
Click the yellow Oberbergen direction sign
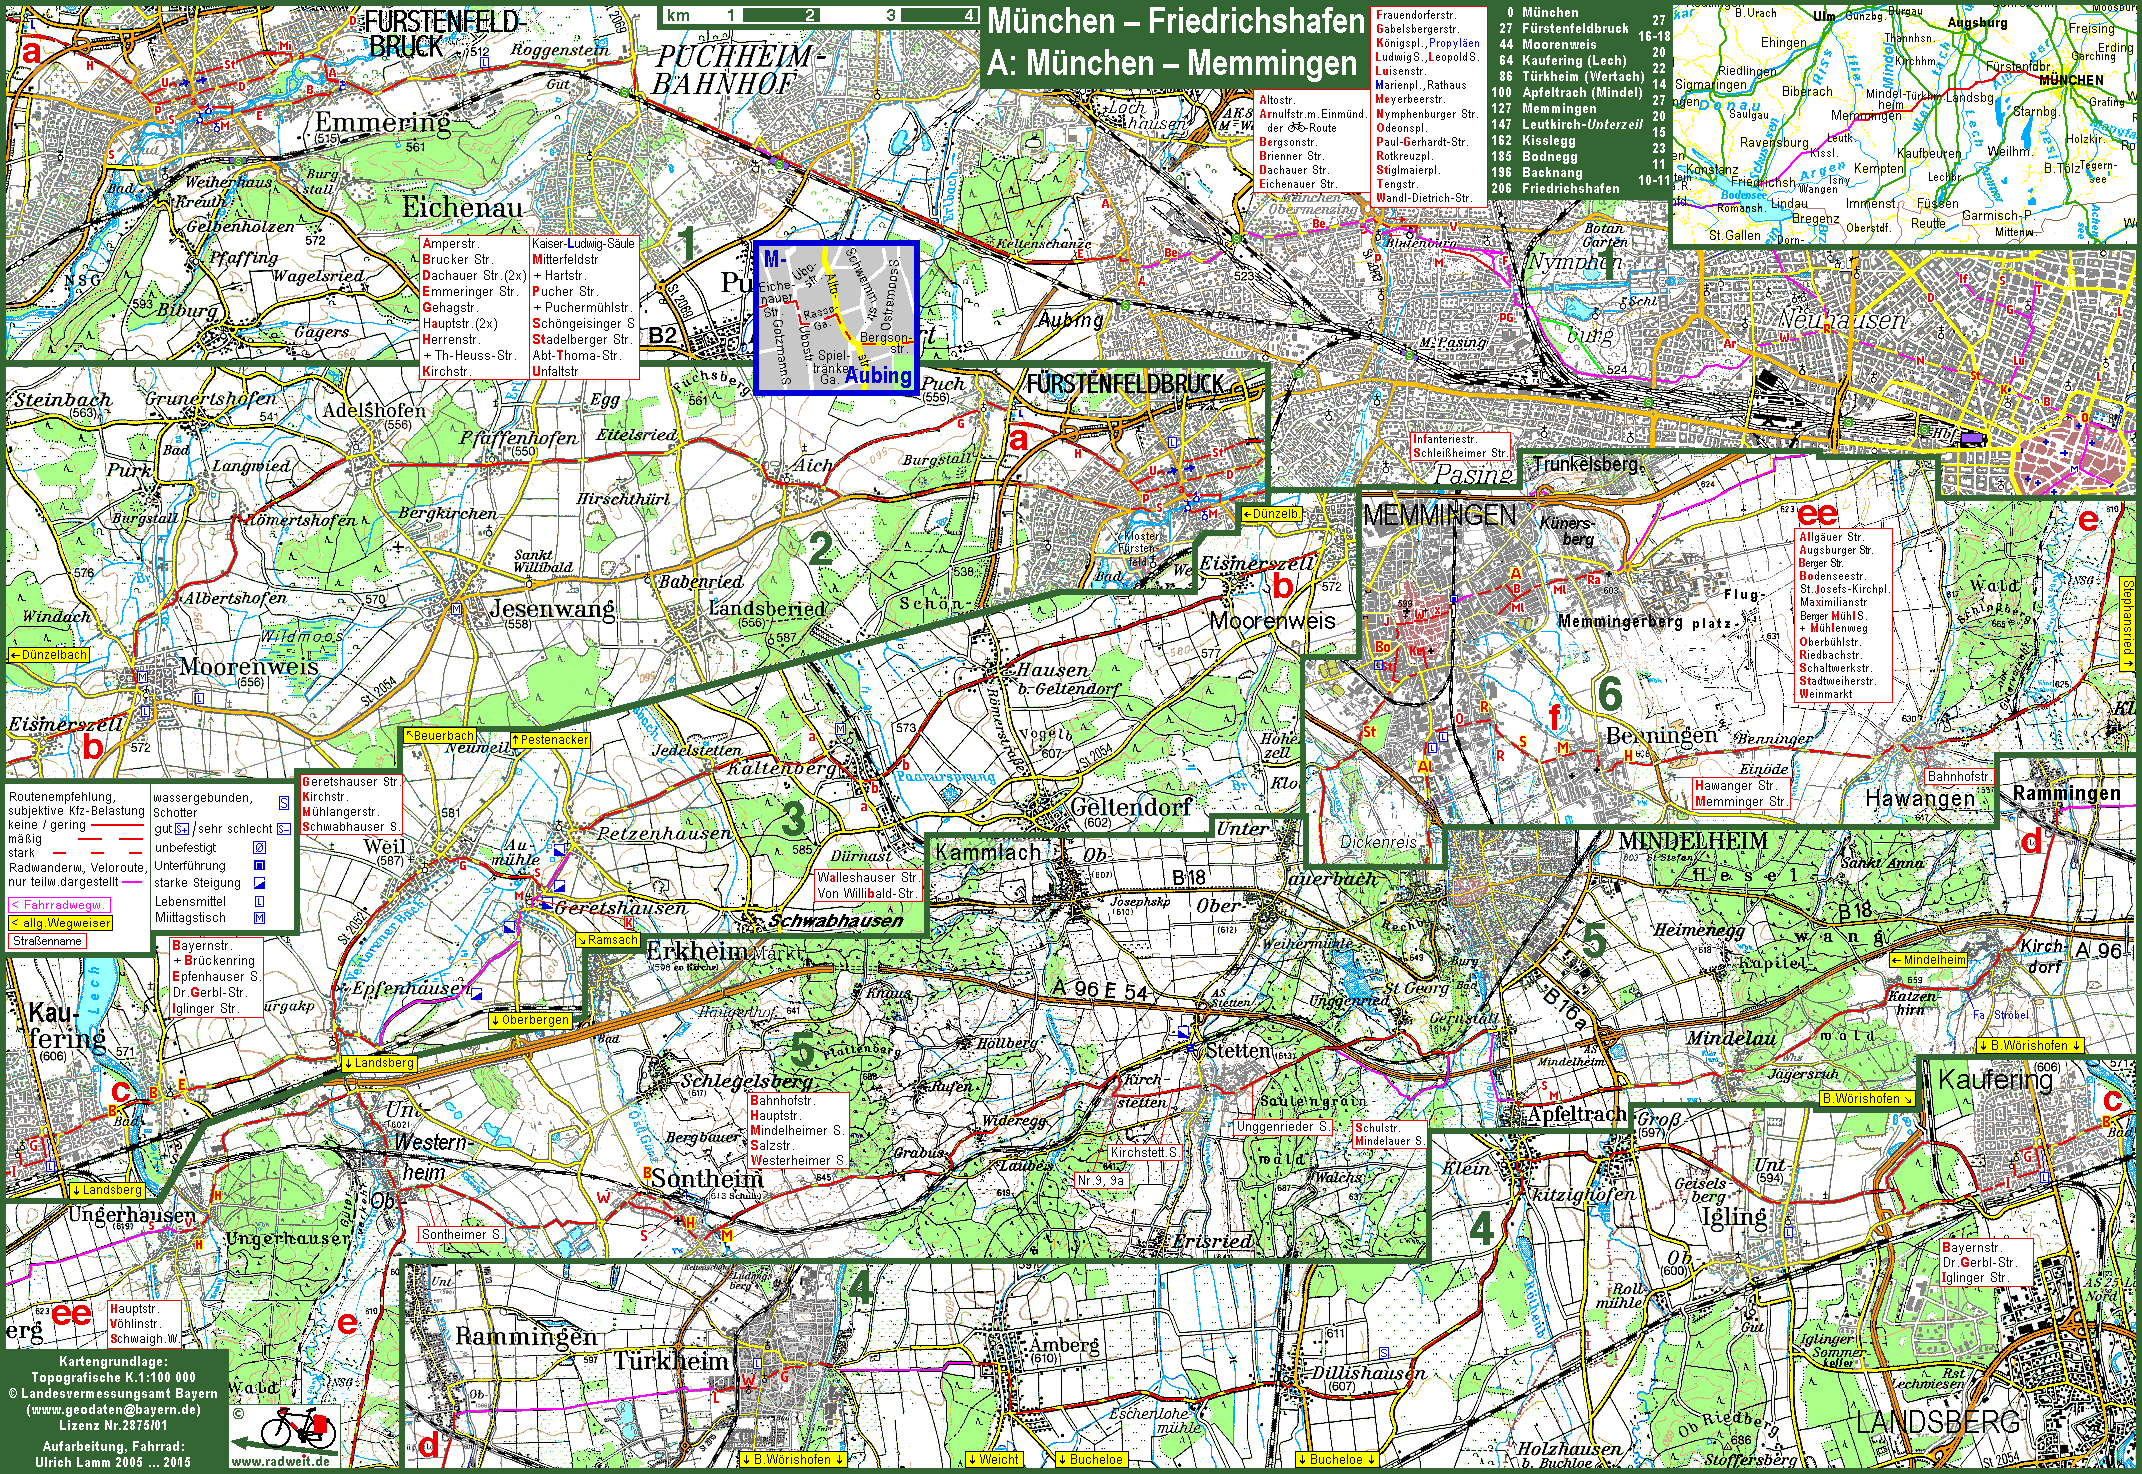click(530, 1020)
